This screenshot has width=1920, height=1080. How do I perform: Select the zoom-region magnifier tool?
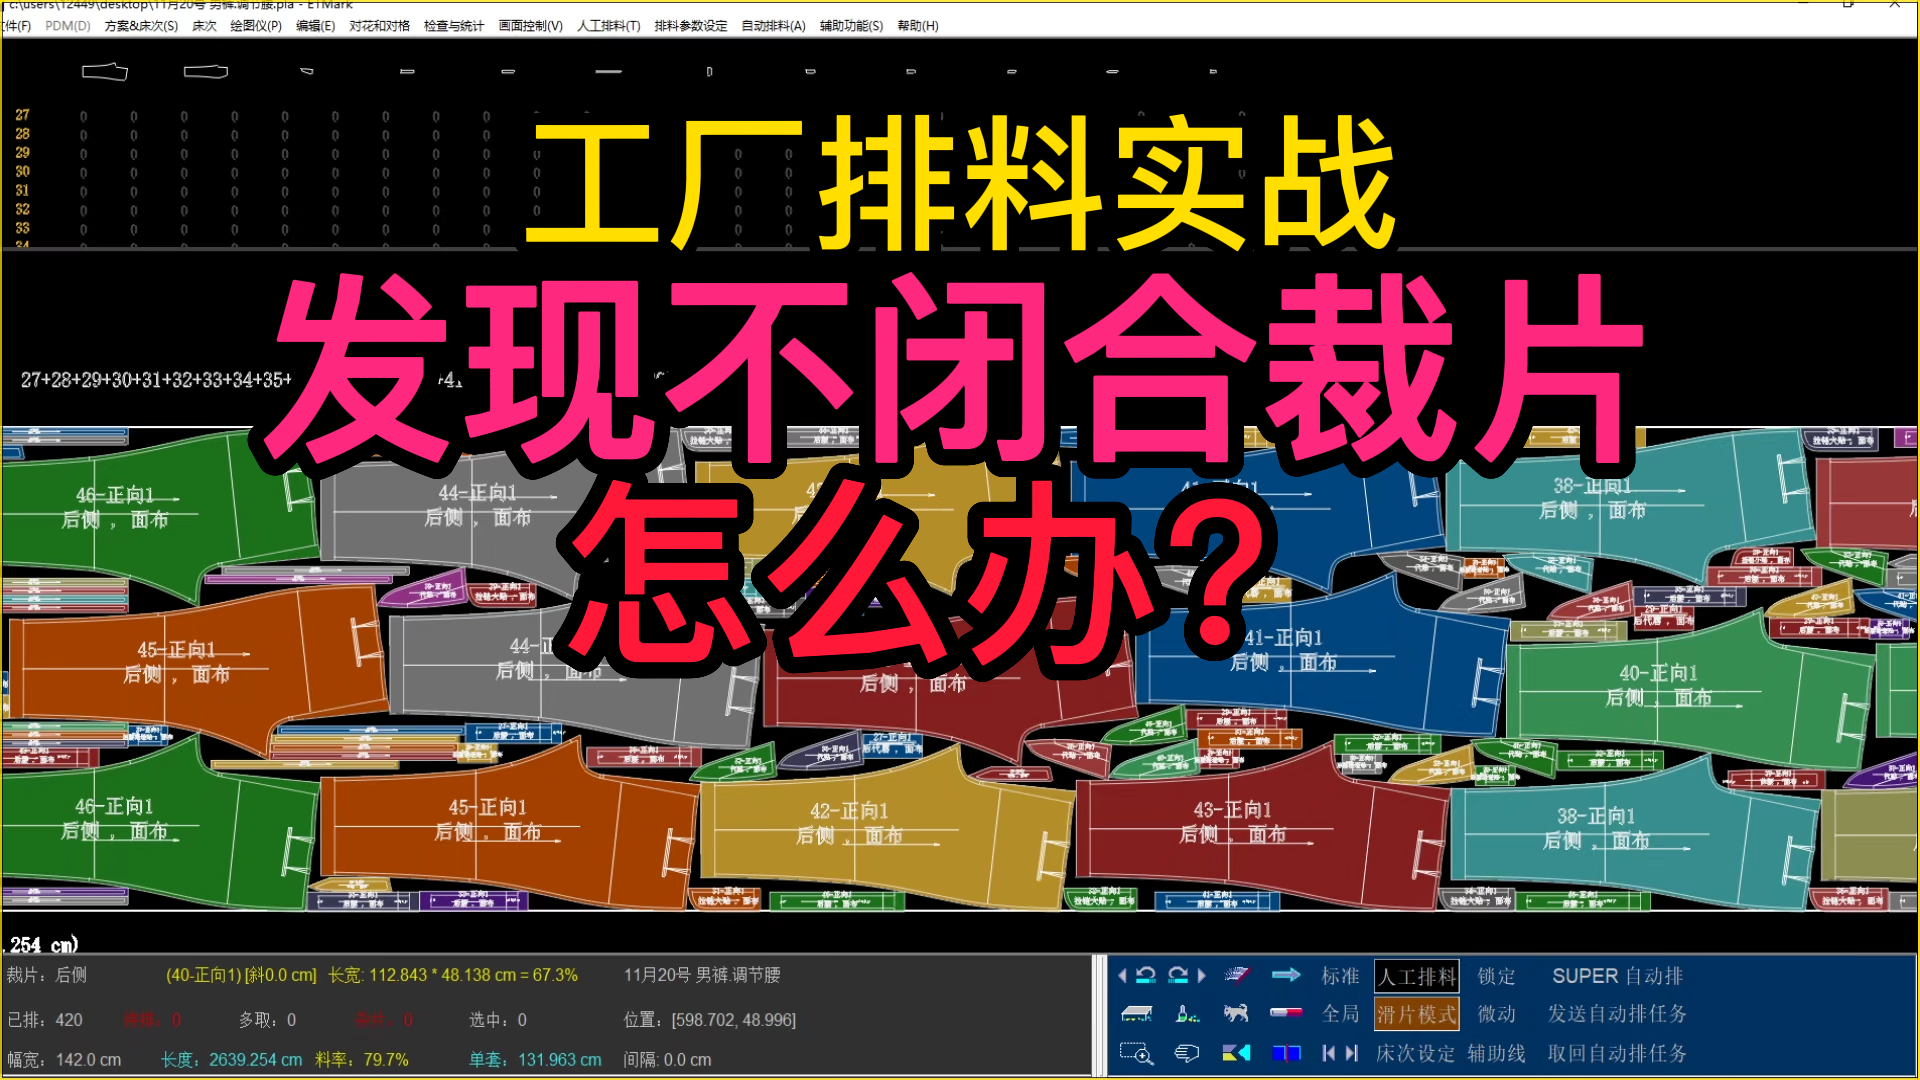tap(1137, 1053)
